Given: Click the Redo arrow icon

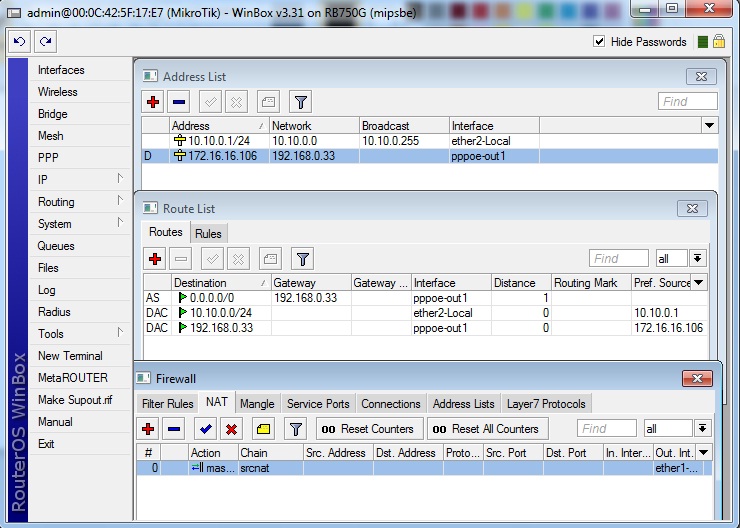Looking at the screenshot, I should (45, 42).
